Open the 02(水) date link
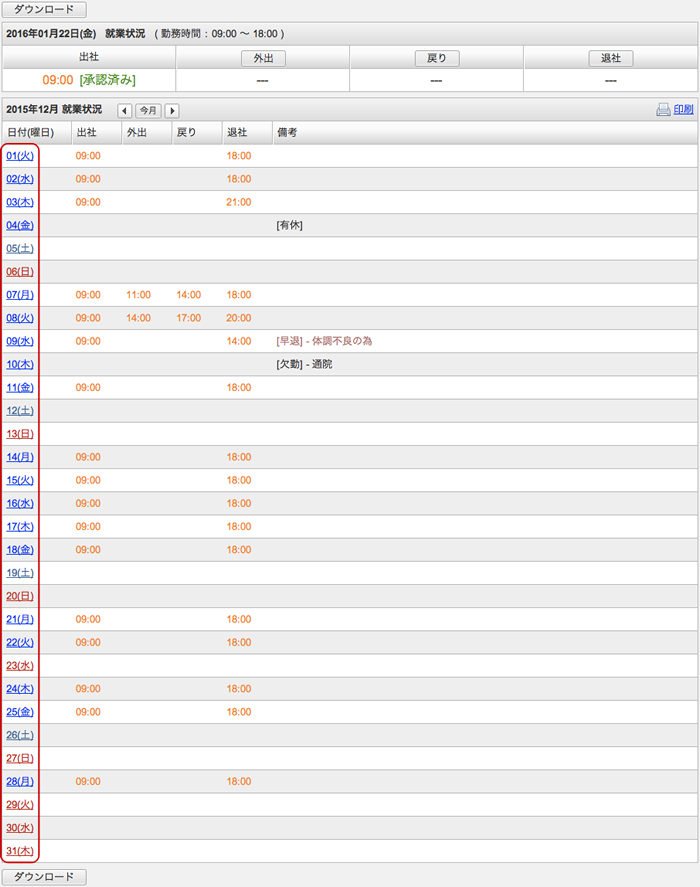 20,179
